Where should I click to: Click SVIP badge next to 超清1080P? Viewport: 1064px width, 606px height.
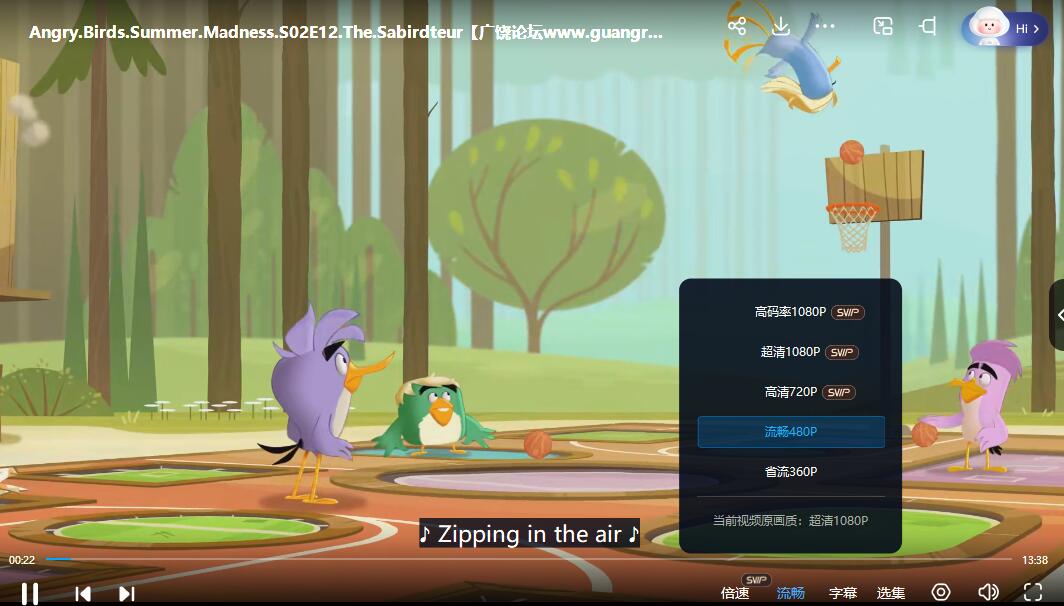click(x=842, y=353)
